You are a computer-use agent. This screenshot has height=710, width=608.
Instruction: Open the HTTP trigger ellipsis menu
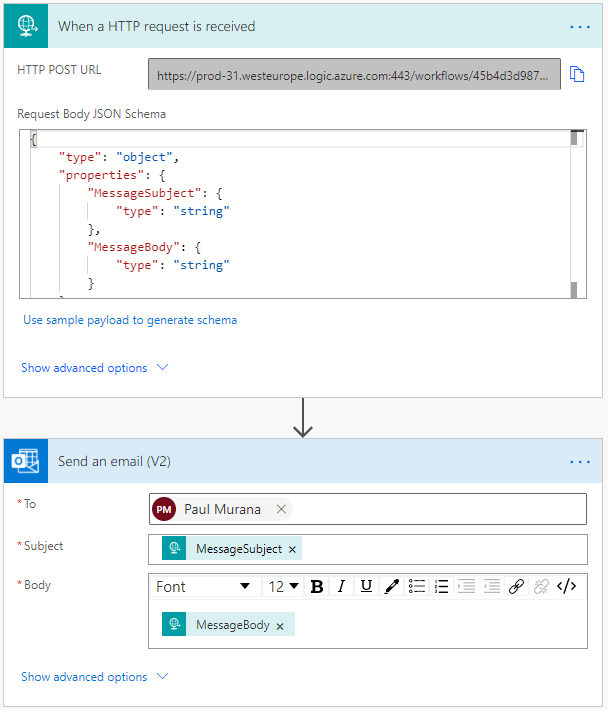point(579,27)
